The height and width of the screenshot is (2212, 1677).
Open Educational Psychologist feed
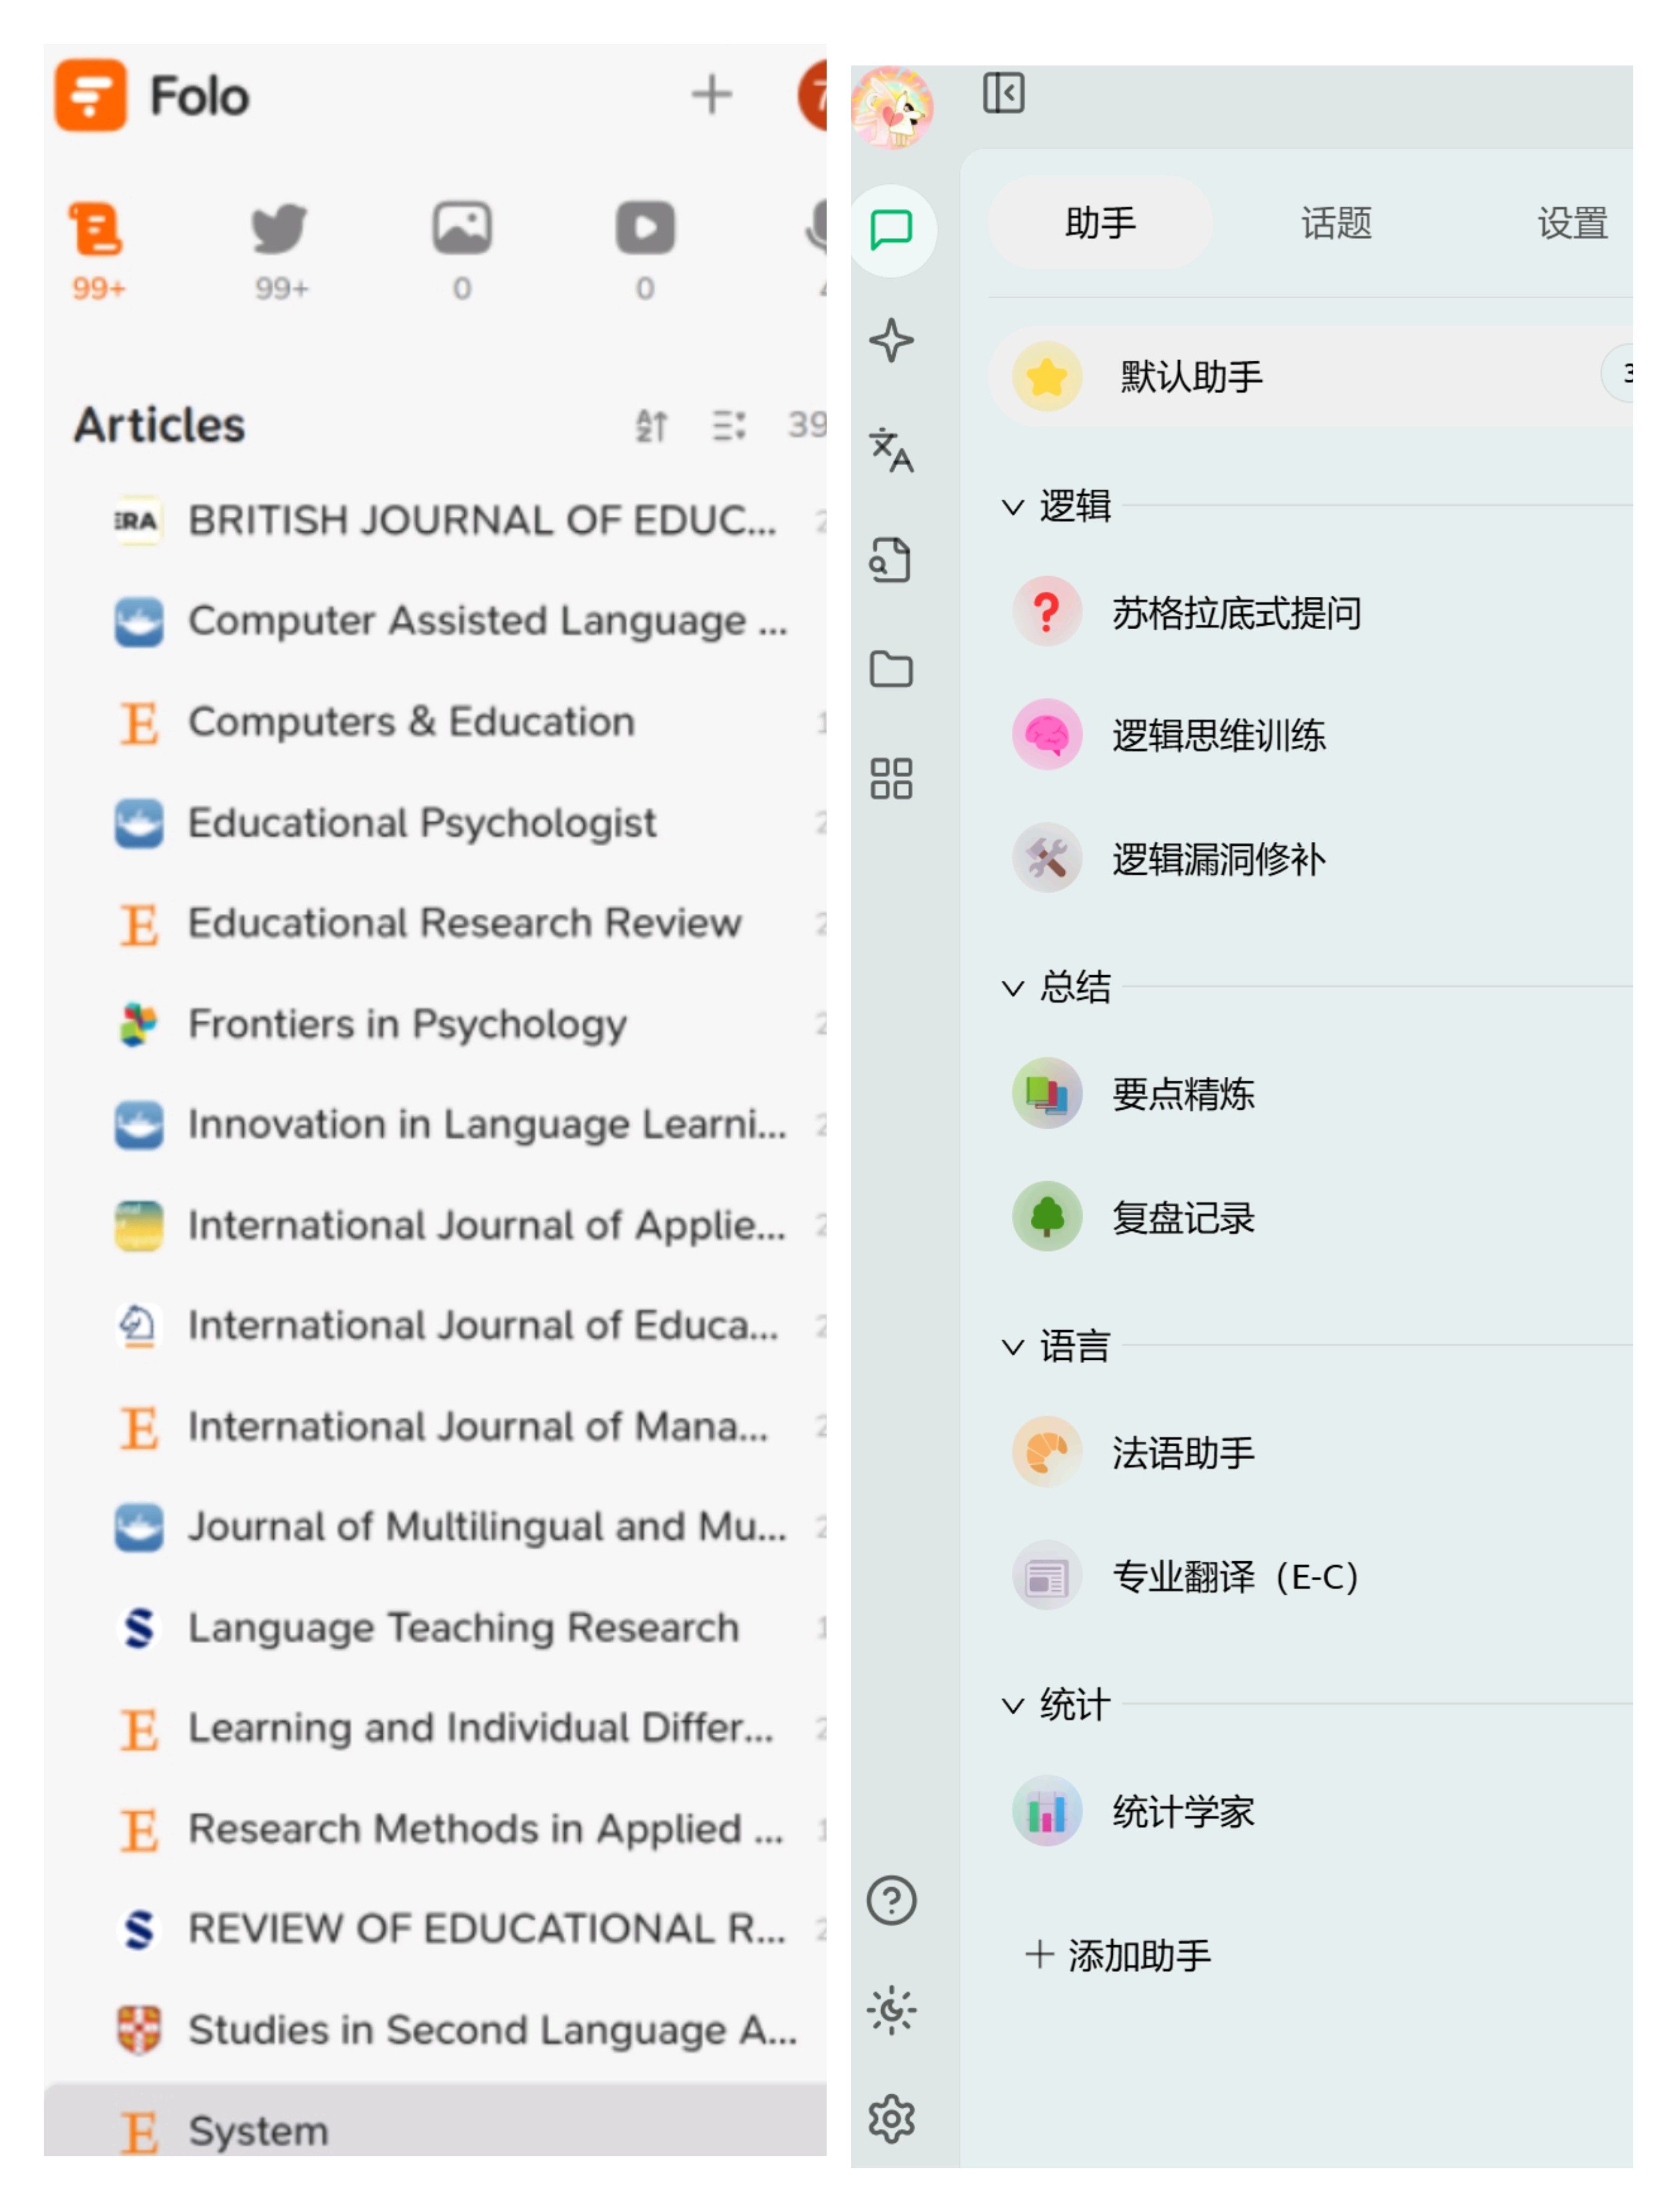point(435,823)
